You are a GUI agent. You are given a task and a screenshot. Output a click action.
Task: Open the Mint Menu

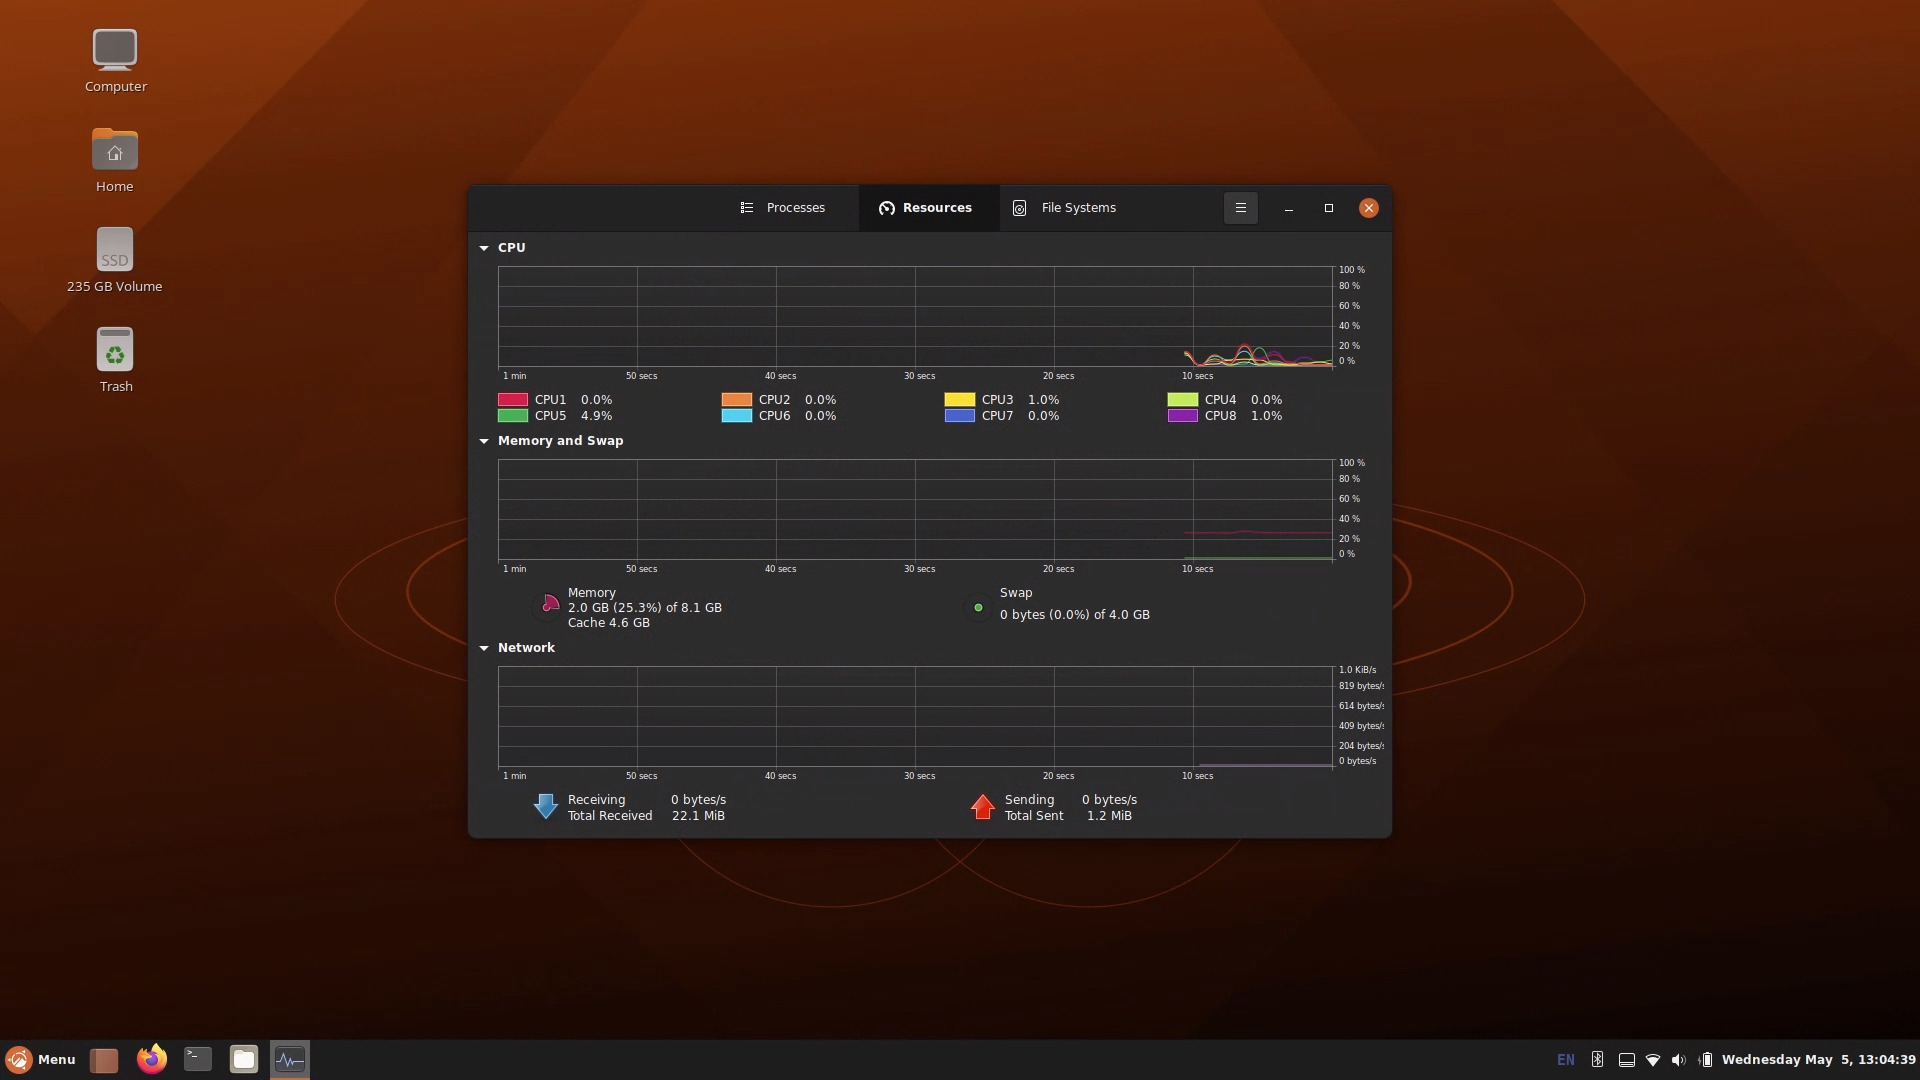(40, 1059)
